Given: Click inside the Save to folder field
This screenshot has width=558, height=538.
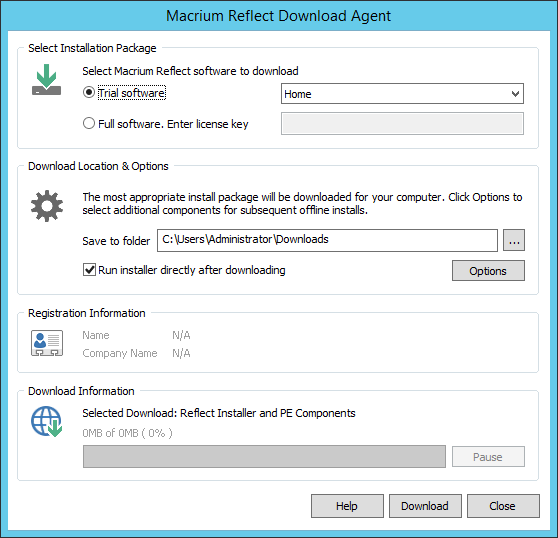Looking at the screenshot, I should point(327,240).
